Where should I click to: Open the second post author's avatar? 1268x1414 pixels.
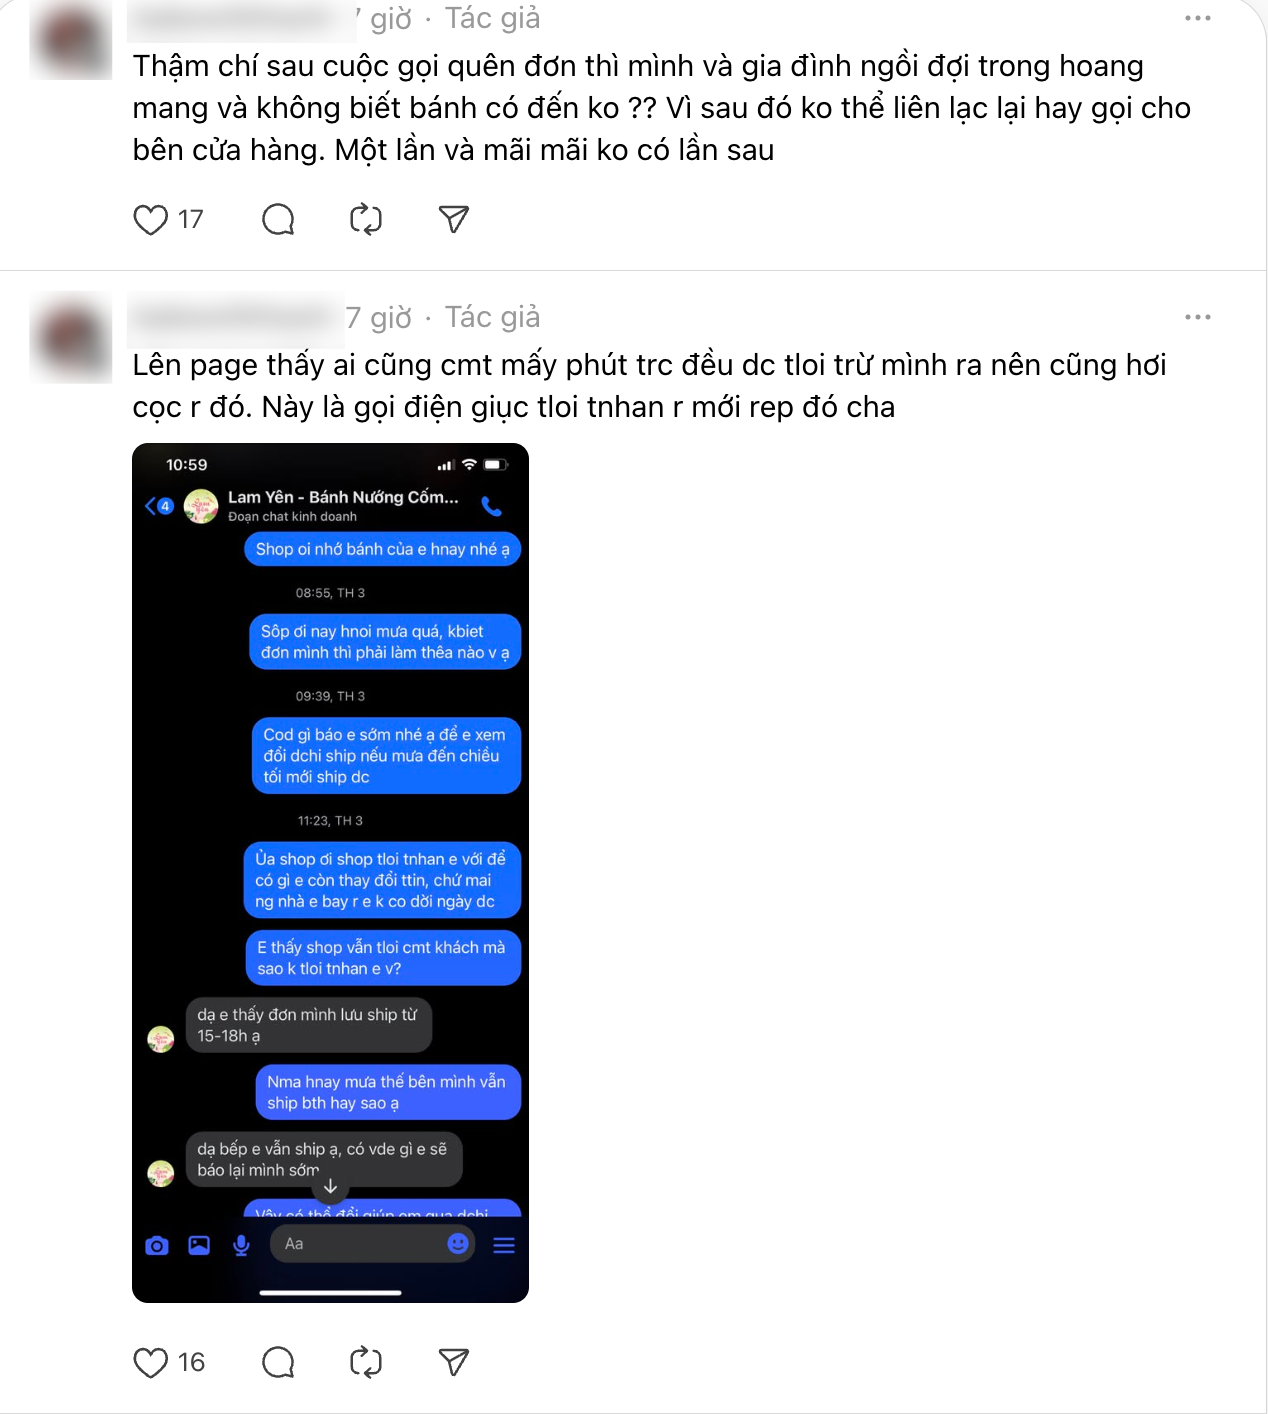71,338
